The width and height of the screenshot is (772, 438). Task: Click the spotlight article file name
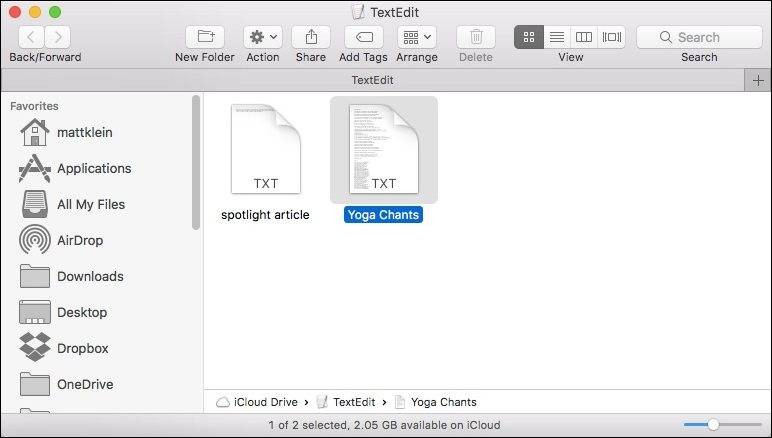(265, 215)
